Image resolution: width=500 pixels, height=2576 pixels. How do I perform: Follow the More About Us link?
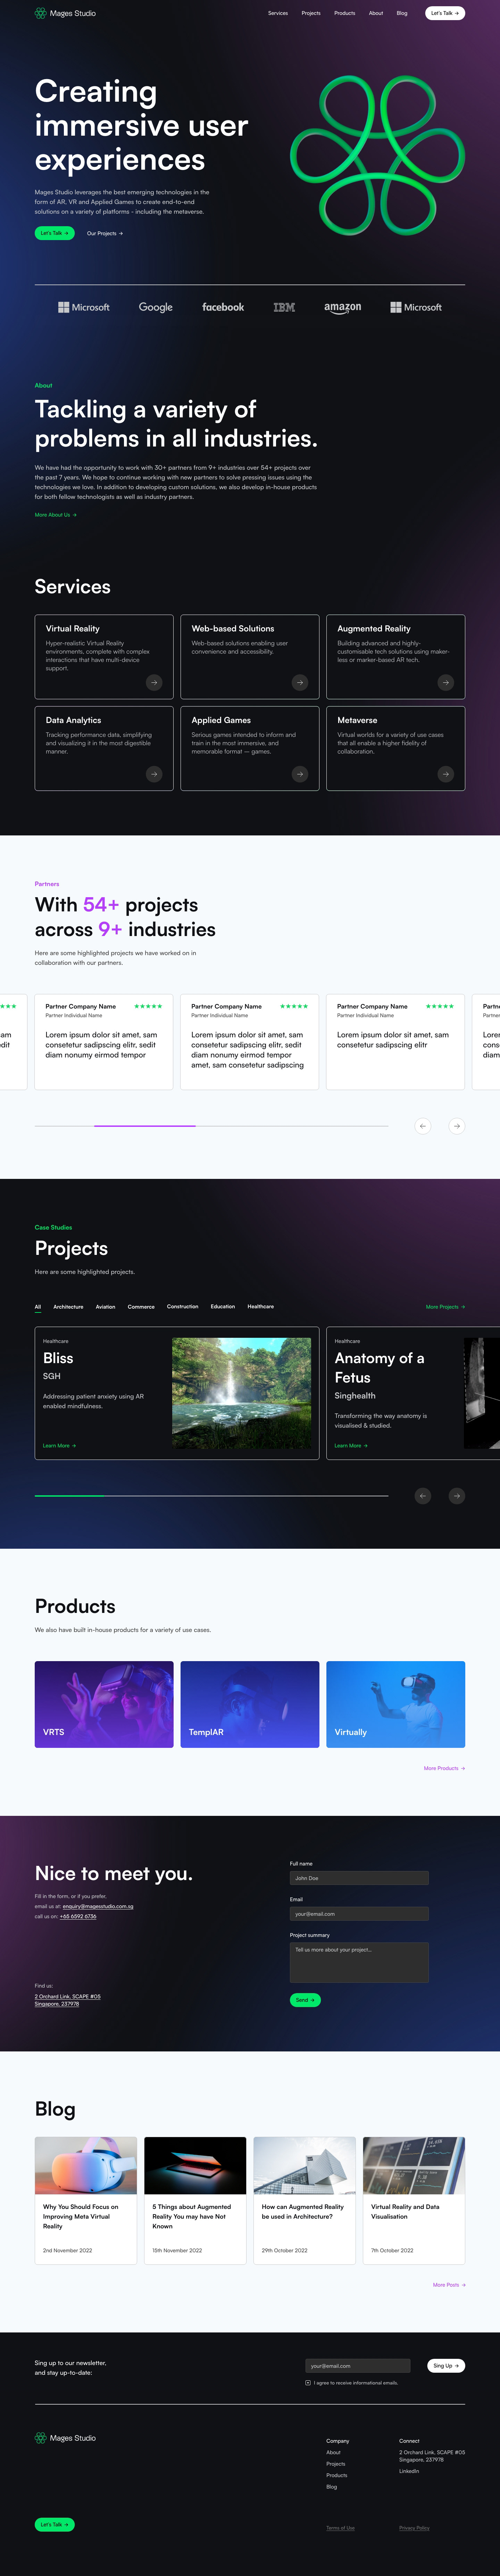click(x=56, y=515)
